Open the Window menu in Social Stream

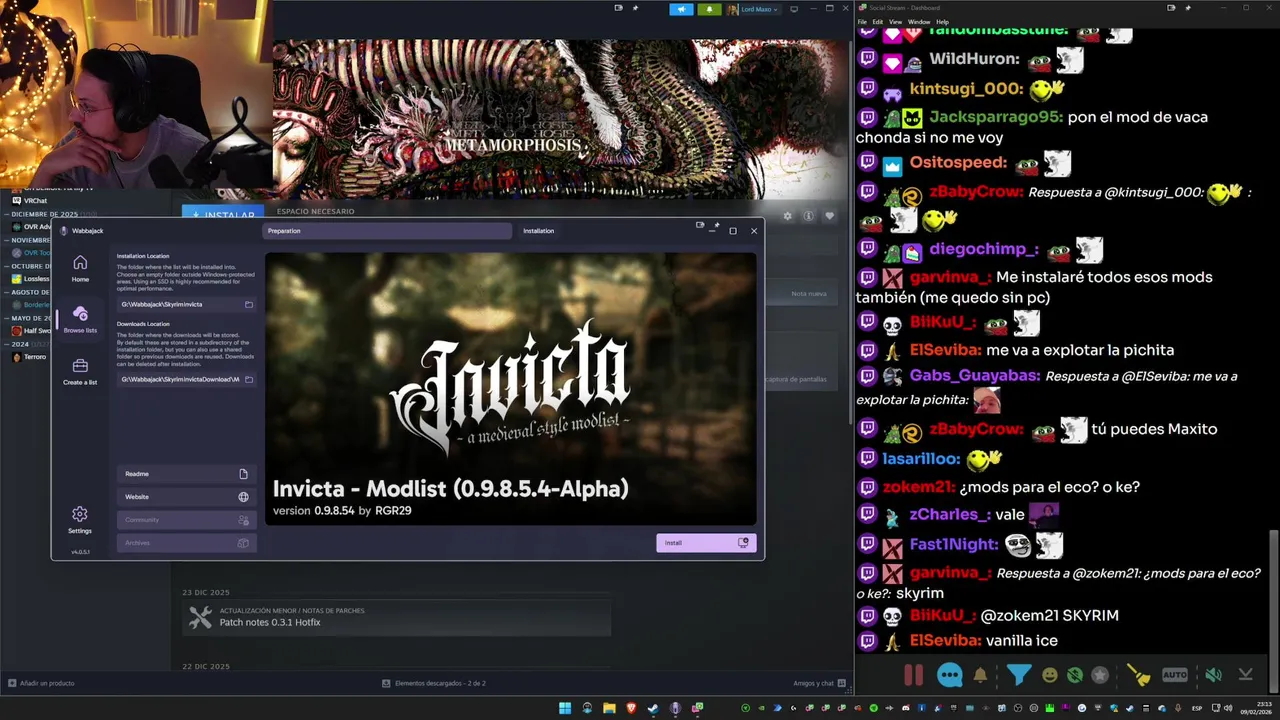(918, 21)
